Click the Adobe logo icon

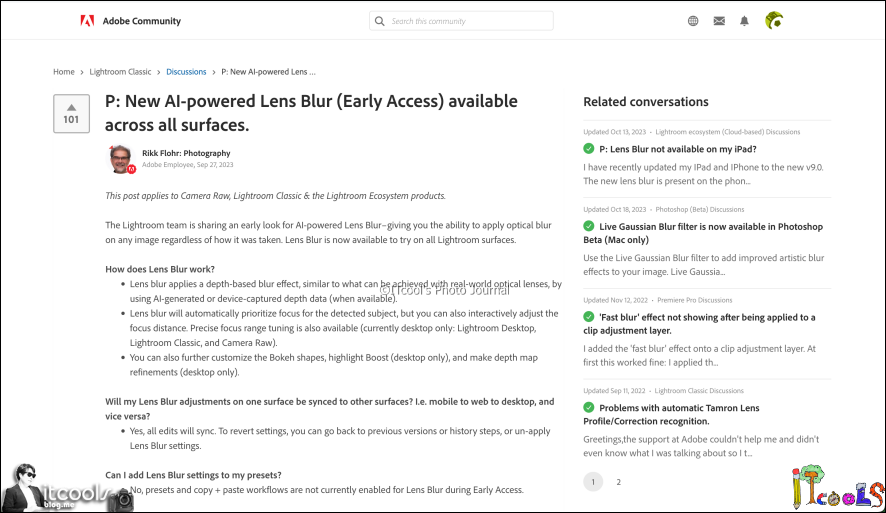pyautogui.click(x=87, y=20)
